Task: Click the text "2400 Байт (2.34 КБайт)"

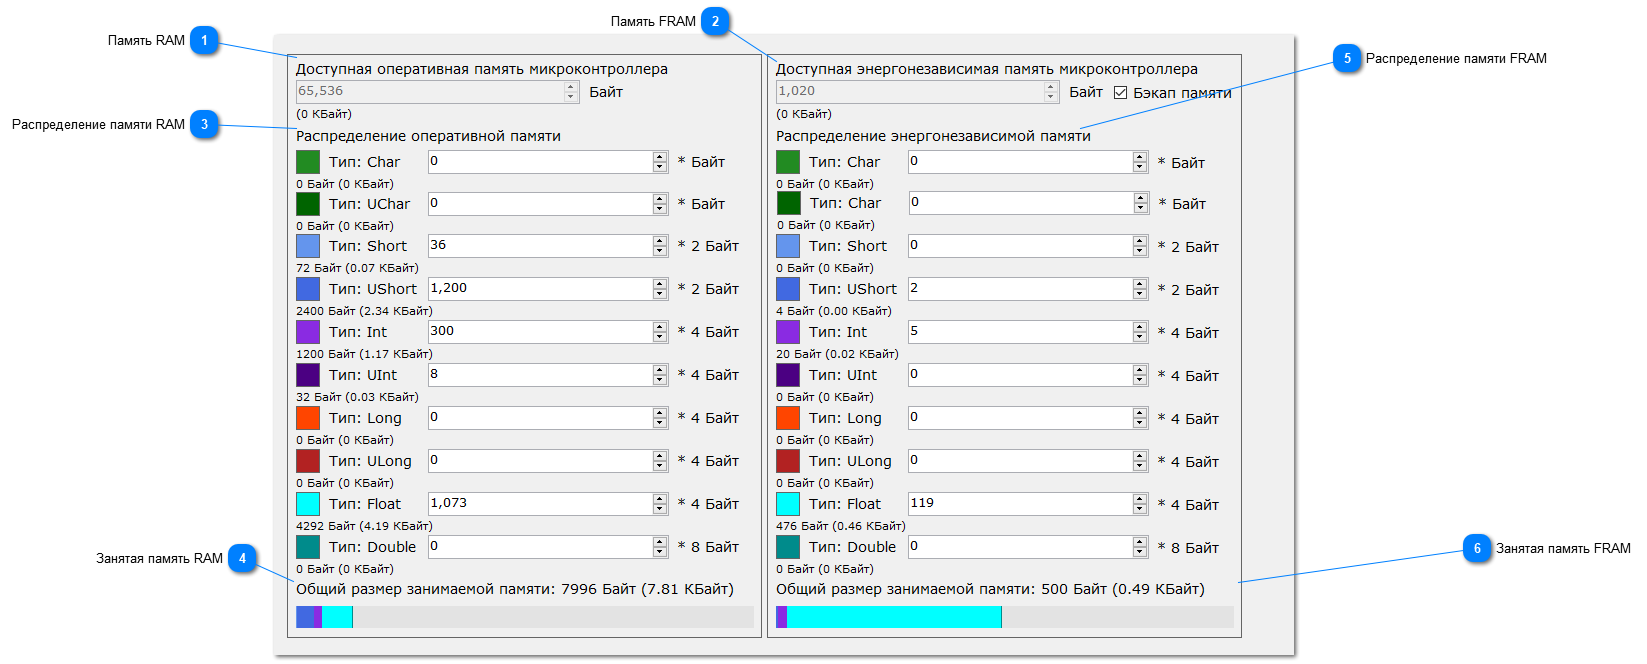Action: (364, 311)
